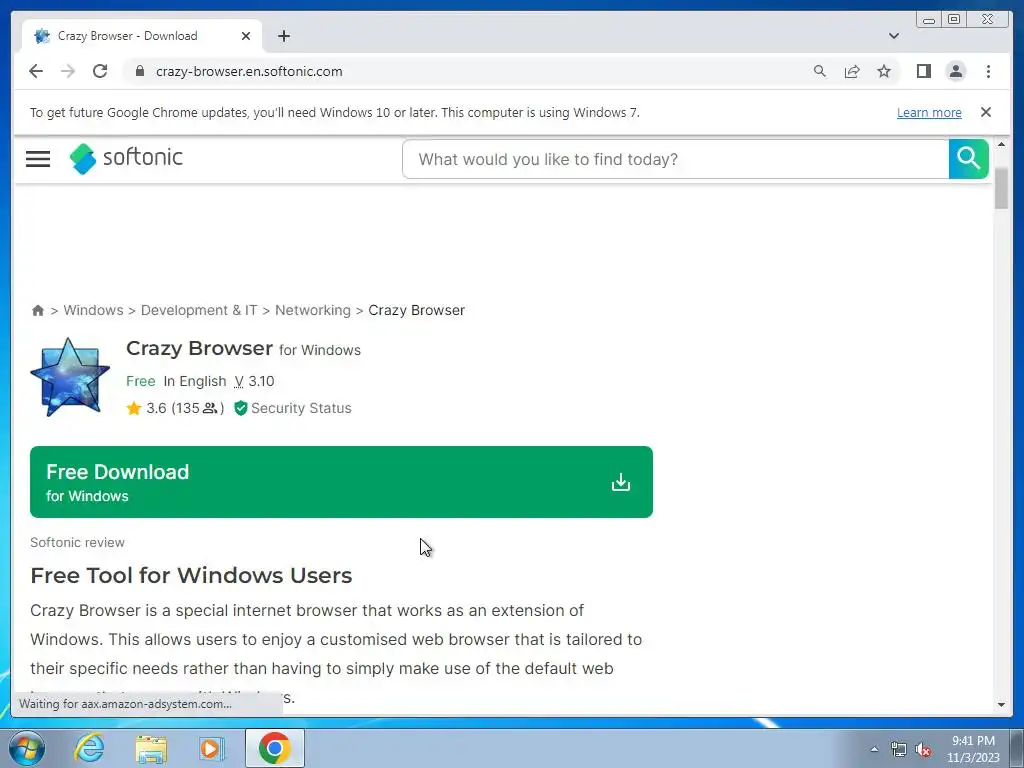Click the Free Download for Windows button

click(x=342, y=482)
